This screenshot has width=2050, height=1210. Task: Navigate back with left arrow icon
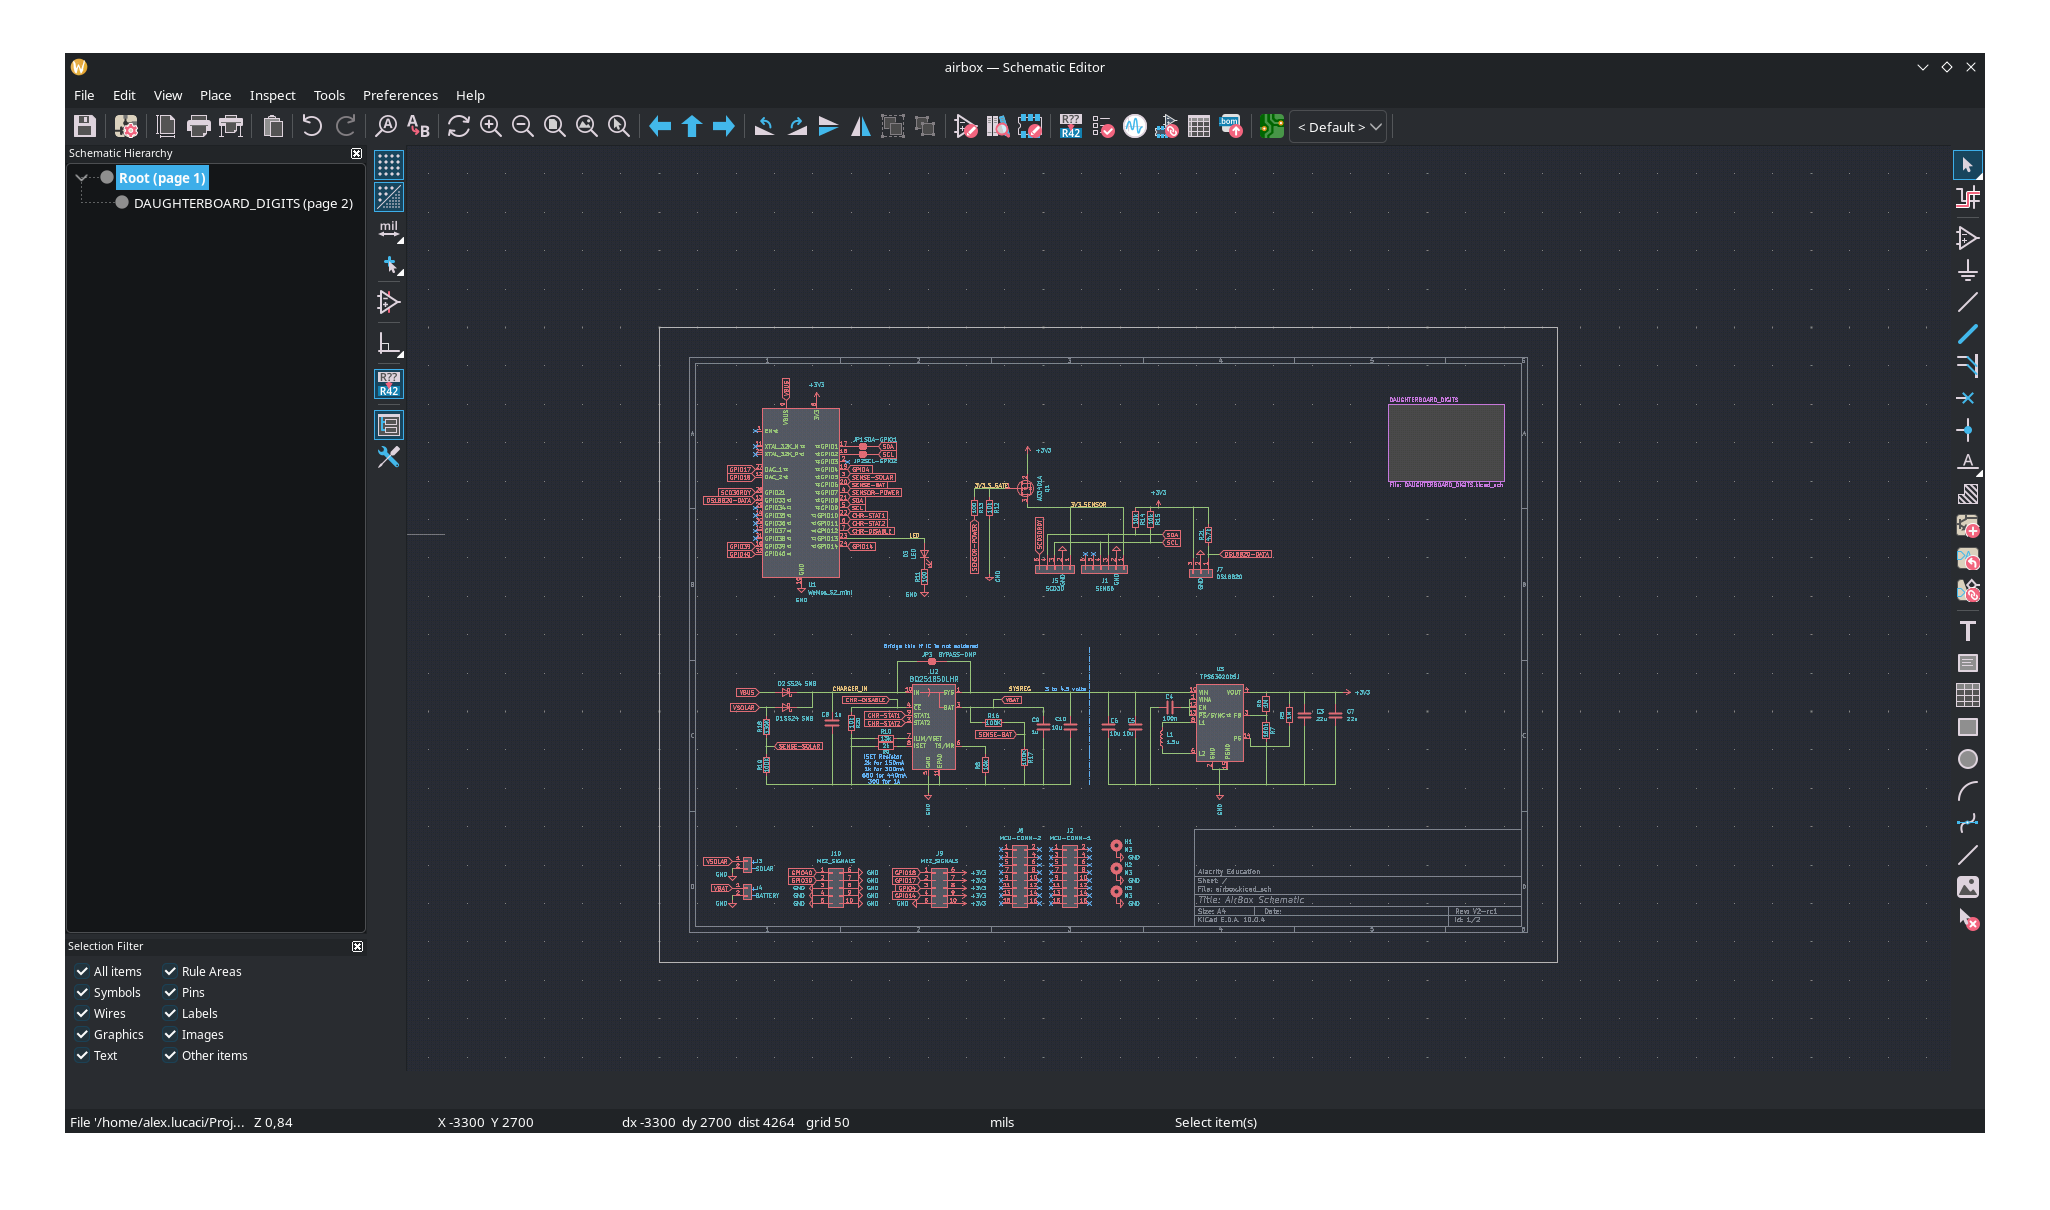pyautogui.click(x=660, y=126)
